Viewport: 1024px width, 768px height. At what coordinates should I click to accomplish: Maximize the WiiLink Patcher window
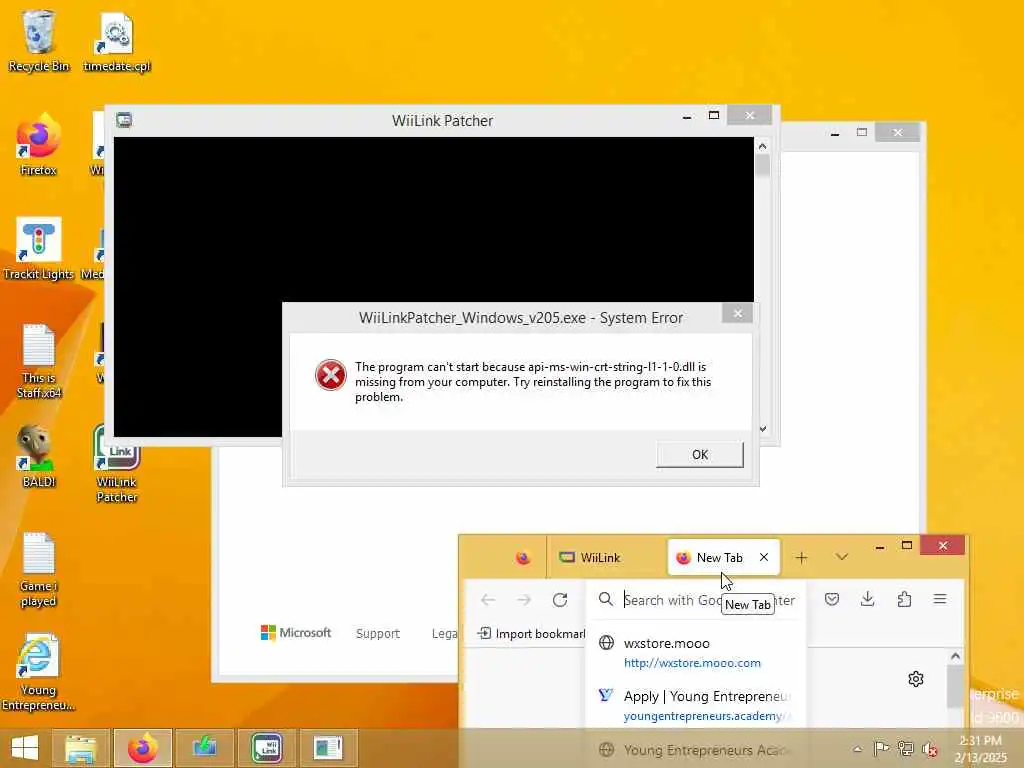click(714, 116)
